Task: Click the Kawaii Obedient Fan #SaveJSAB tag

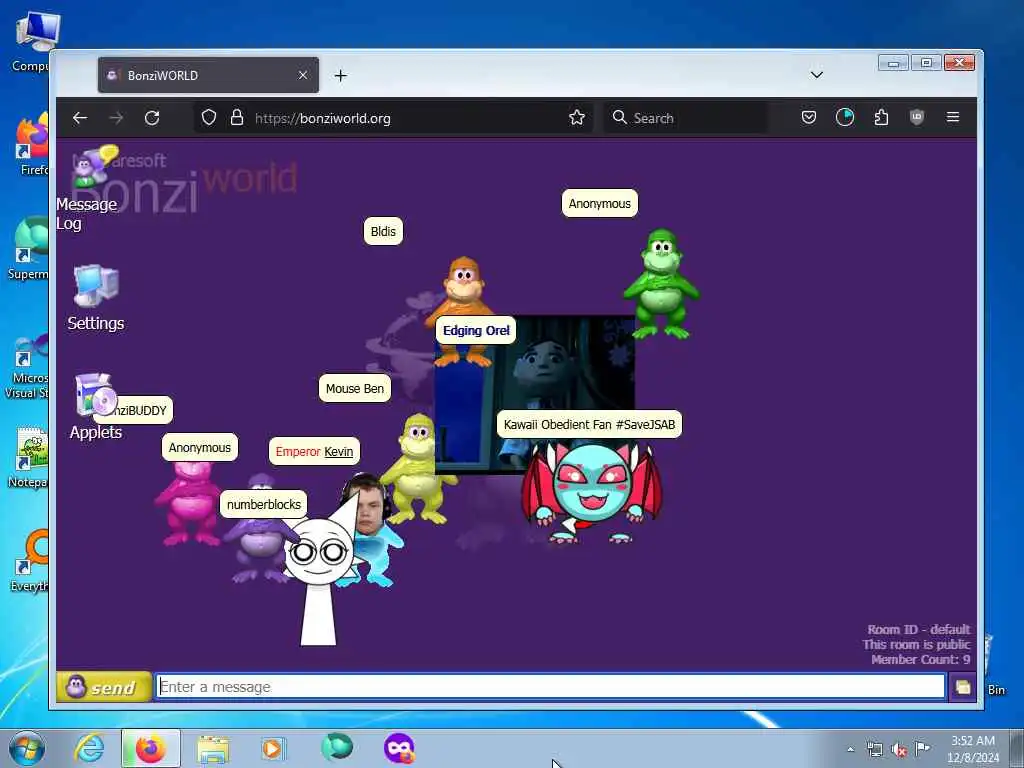Action: [x=589, y=424]
